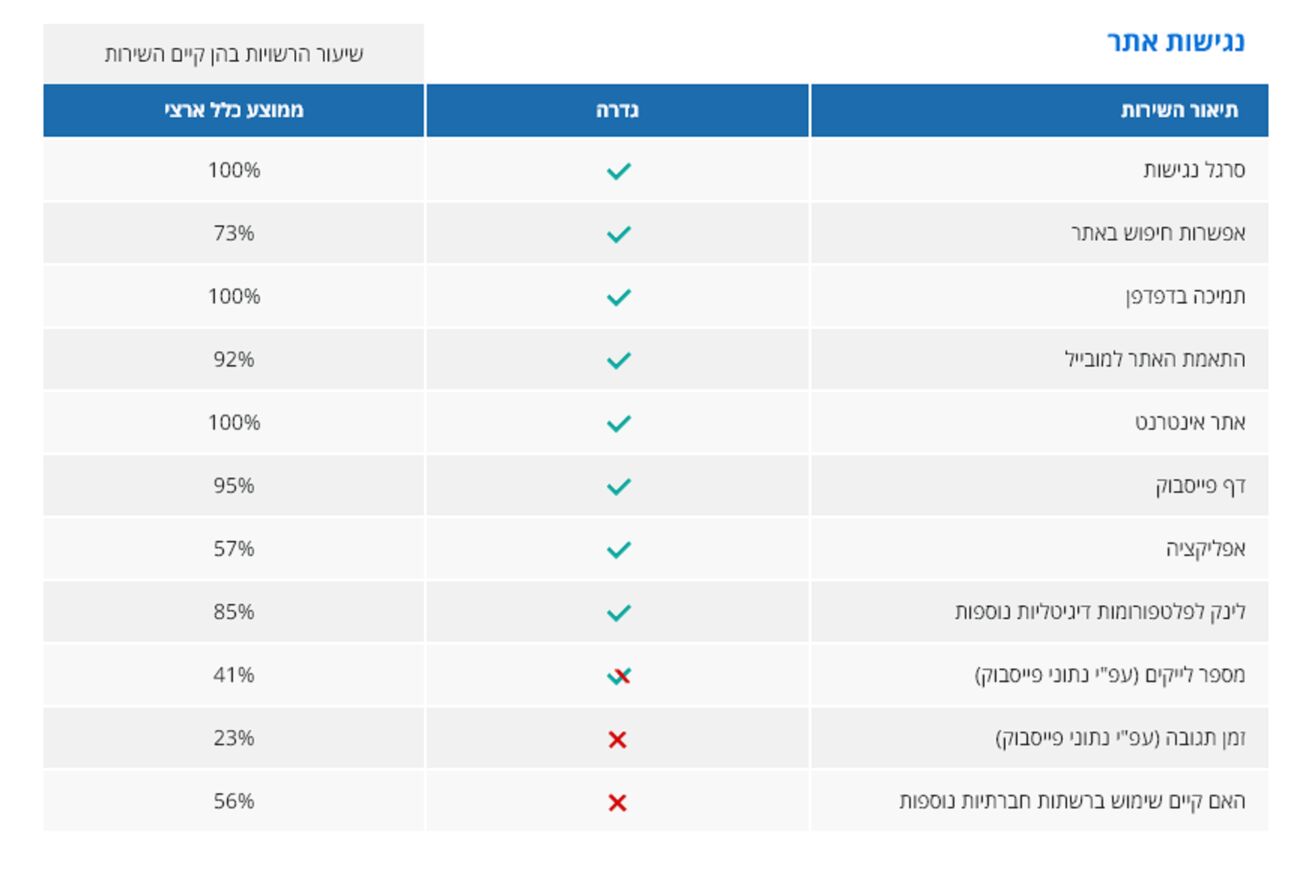Viewport: 1300px width, 894px height.
Task: Click the checkmark icon for סרגל נגישות
Action: coord(618,171)
